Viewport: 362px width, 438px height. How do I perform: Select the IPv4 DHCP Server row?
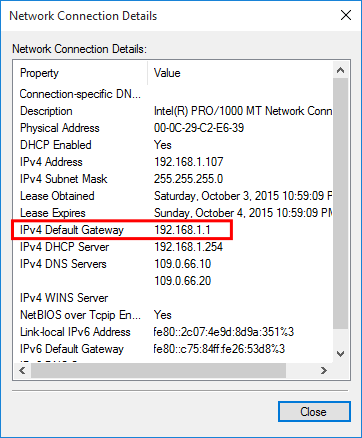[x=173, y=247]
